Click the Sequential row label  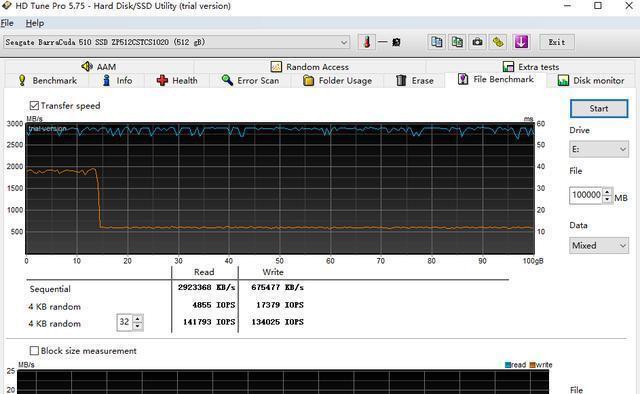50,289
